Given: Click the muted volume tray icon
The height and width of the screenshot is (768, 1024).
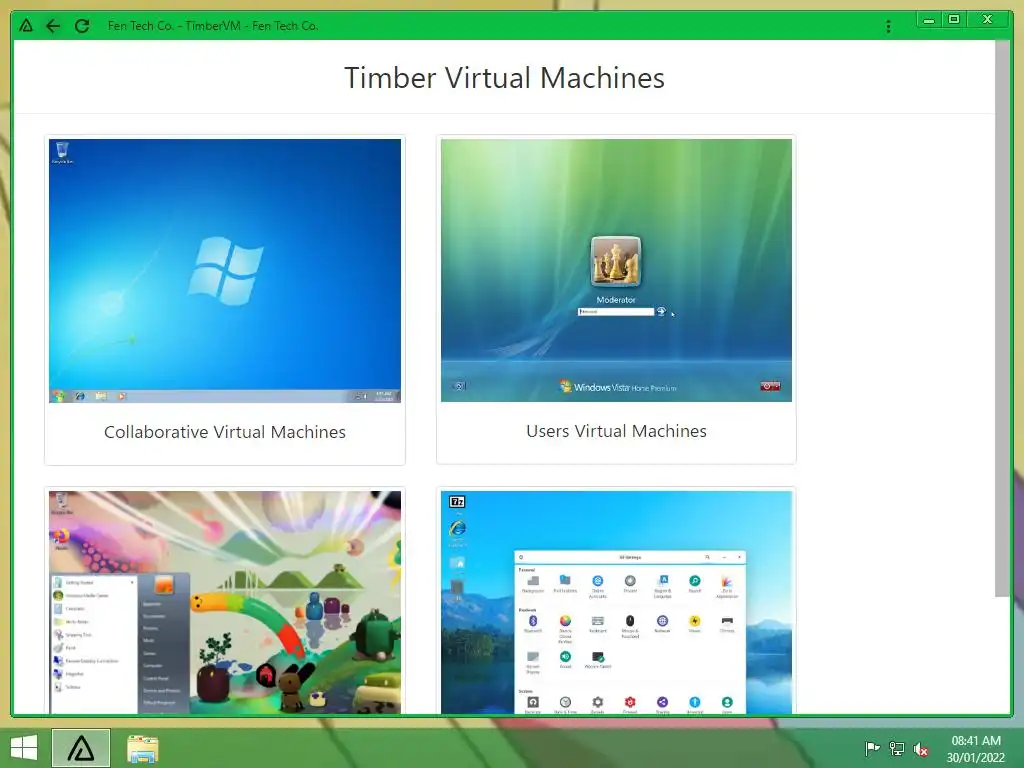Looking at the screenshot, I should coord(921,749).
